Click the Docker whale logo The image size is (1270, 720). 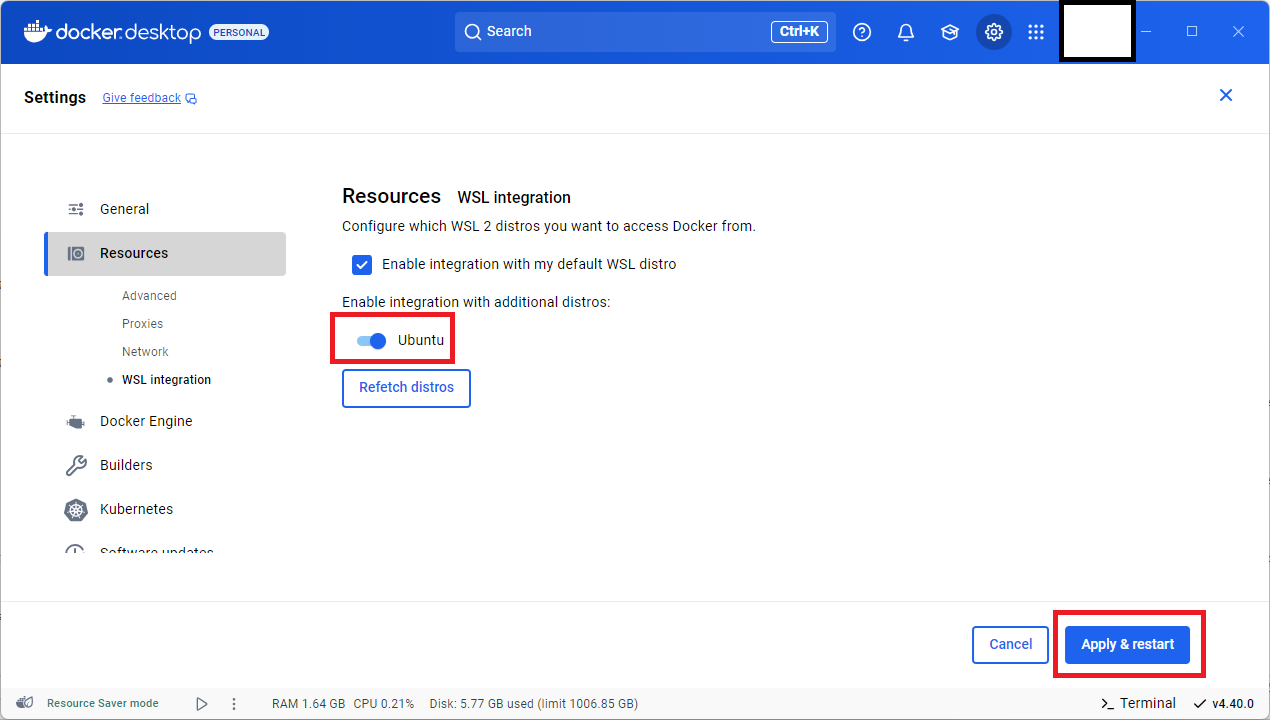pyautogui.click(x=36, y=31)
